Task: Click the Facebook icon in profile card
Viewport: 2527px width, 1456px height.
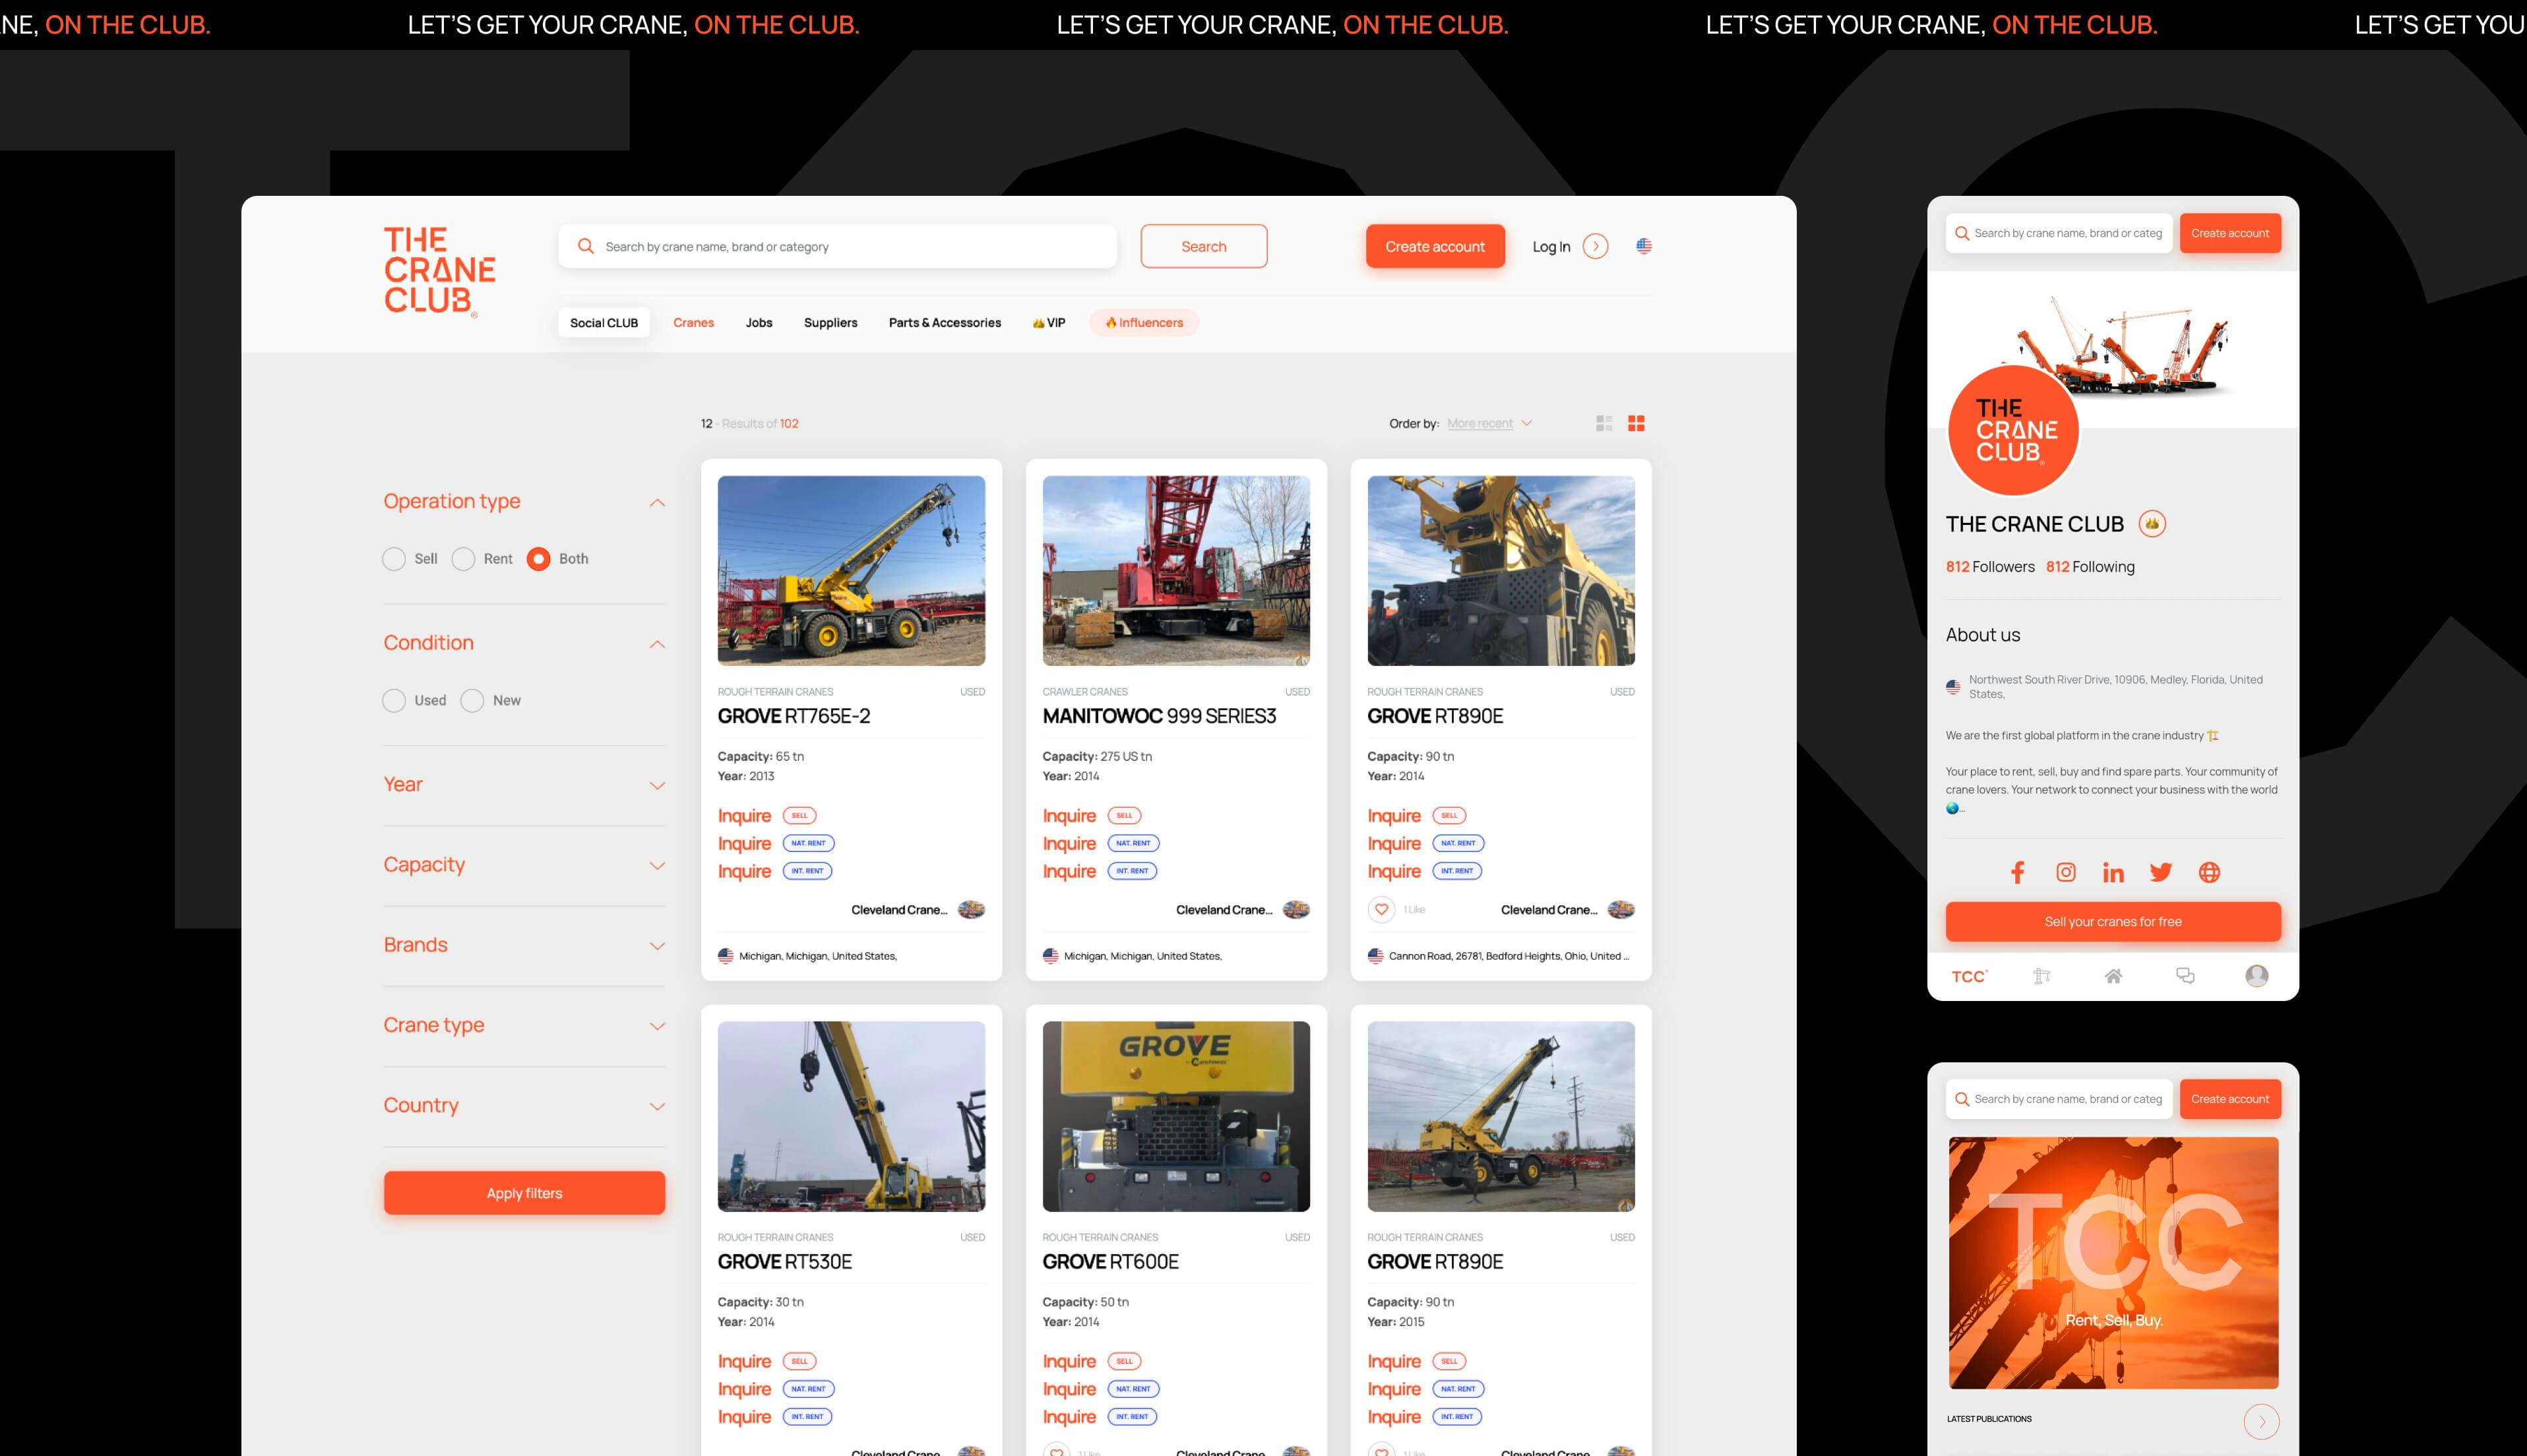Action: pyautogui.click(x=2017, y=872)
